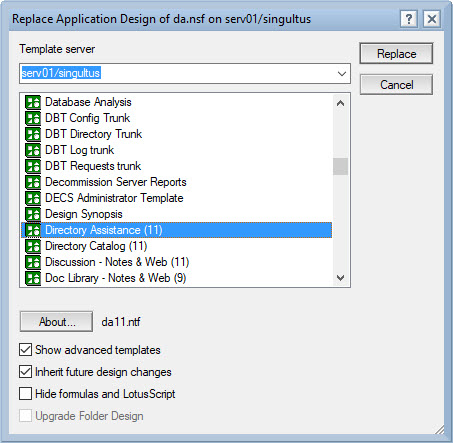Select Discussion - Notes & Web (11) entry

(177, 262)
